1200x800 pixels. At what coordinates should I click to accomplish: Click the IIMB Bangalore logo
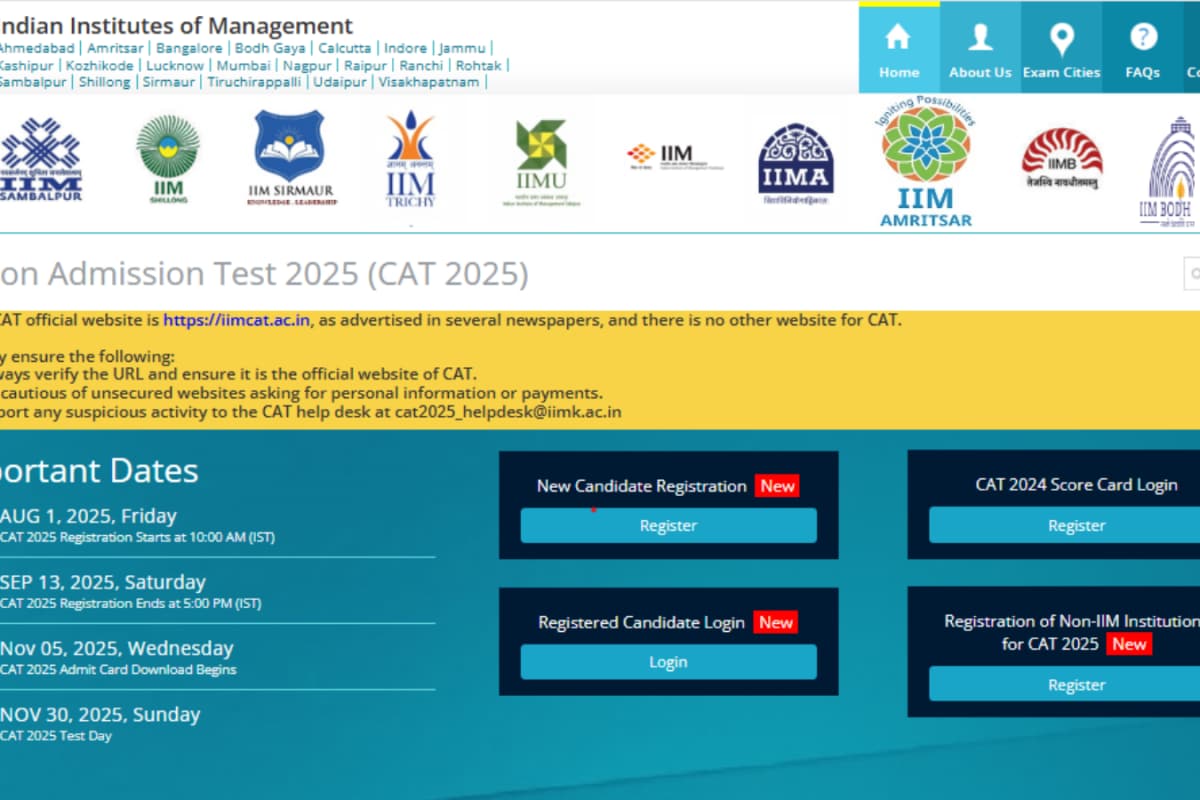(x=1062, y=160)
